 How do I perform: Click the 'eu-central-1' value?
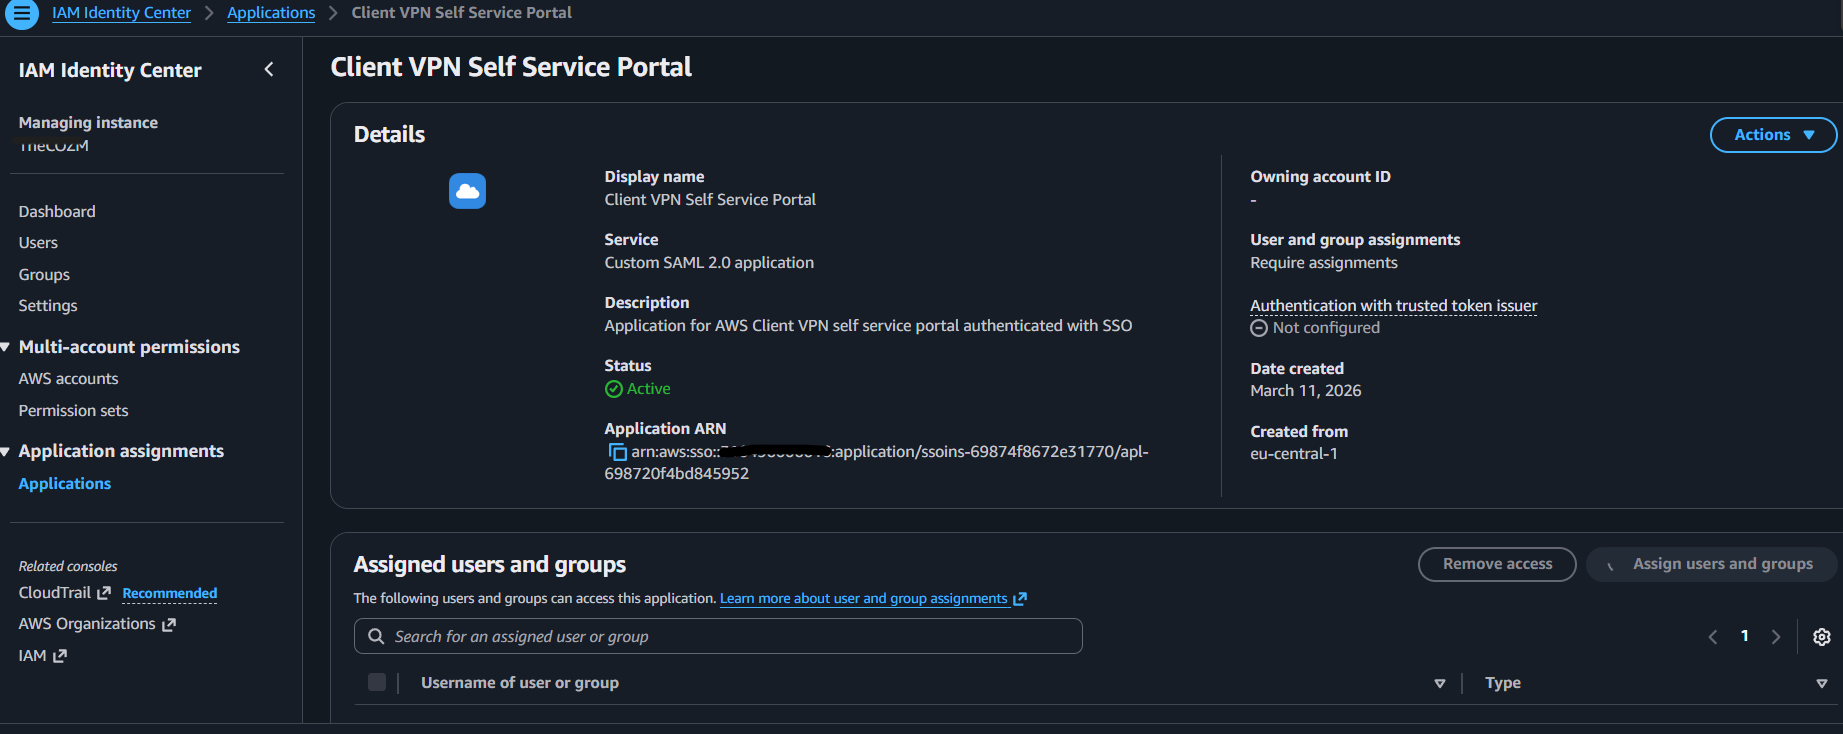pyautogui.click(x=1294, y=454)
